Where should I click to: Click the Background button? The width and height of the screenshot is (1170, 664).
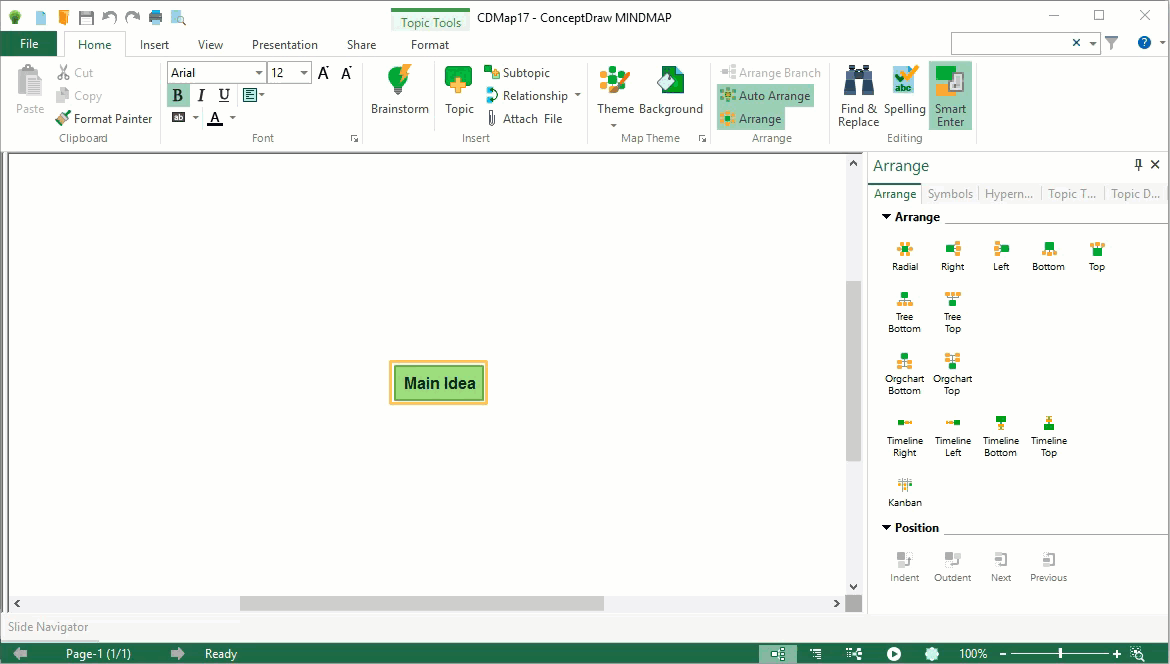(x=670, y=90)
